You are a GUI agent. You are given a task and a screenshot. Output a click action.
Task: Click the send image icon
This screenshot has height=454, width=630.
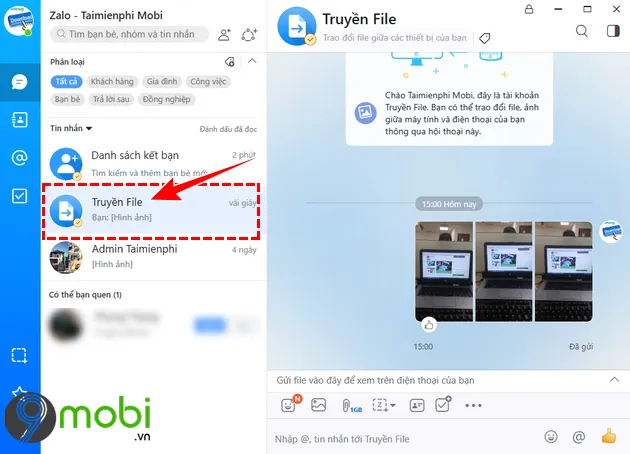(x=319, y=405)
